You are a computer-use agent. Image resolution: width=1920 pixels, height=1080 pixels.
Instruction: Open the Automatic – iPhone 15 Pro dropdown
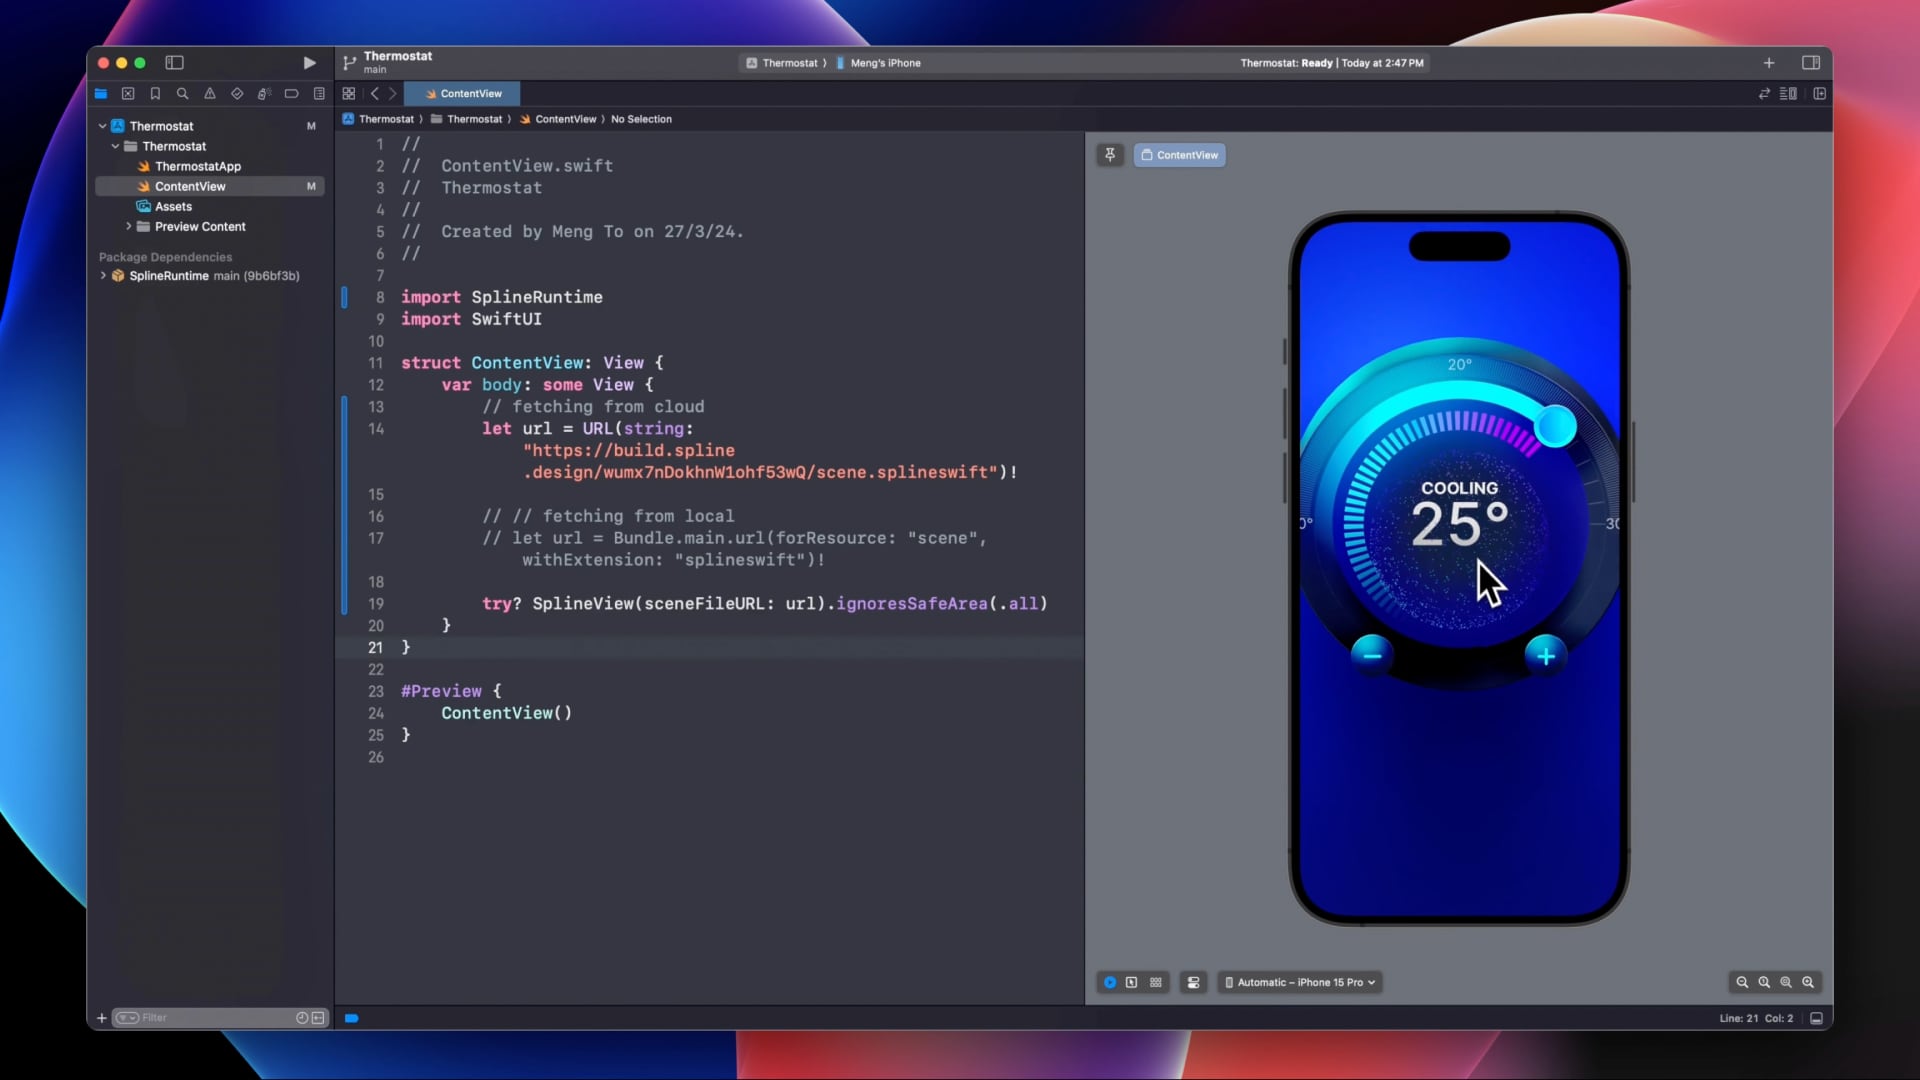click(x=1300, y=982)
